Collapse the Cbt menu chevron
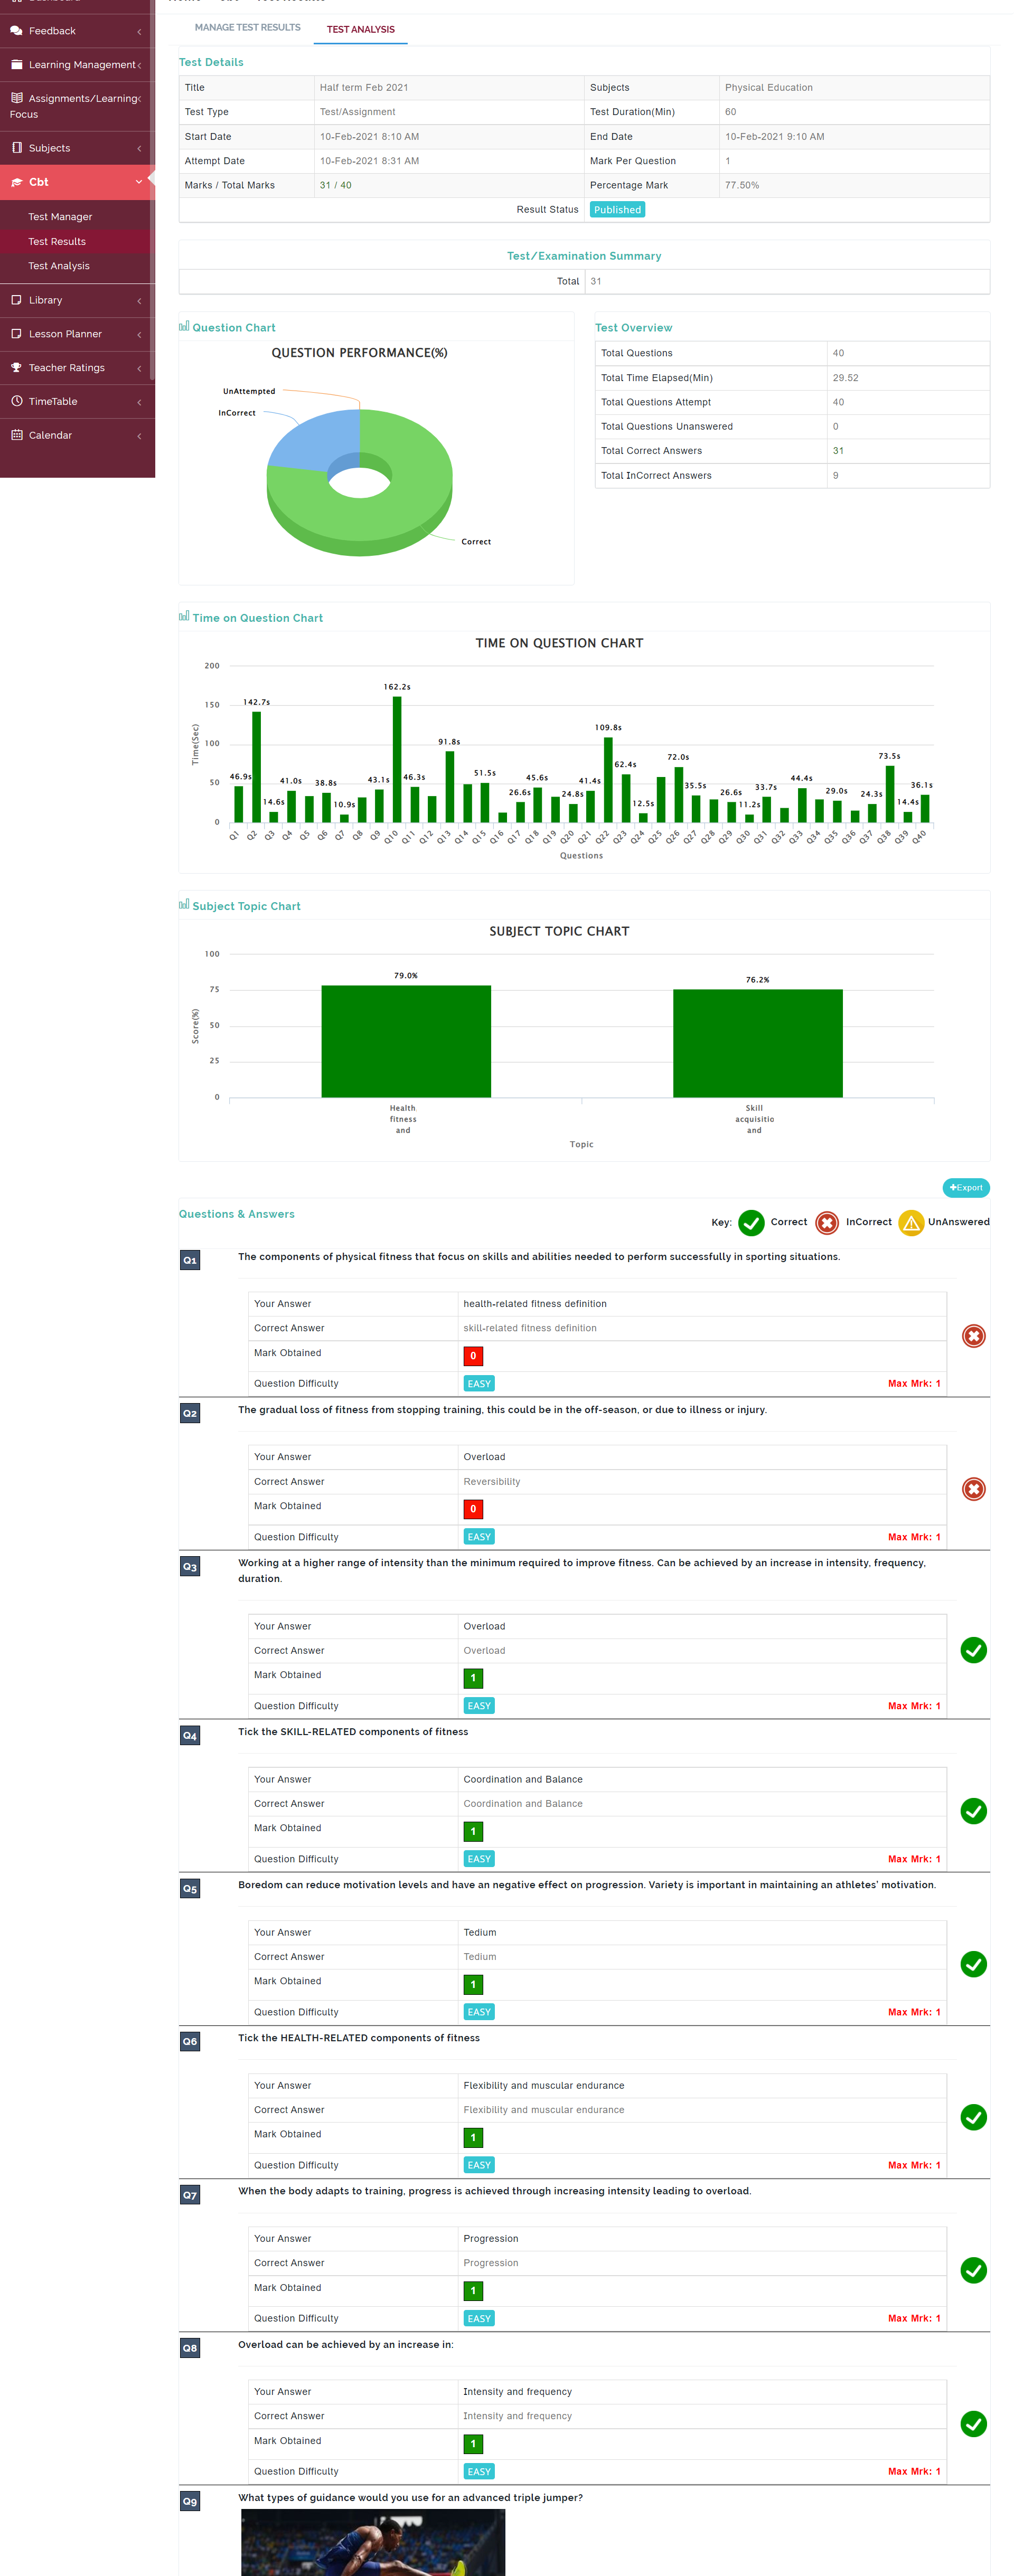 [139, 182]
